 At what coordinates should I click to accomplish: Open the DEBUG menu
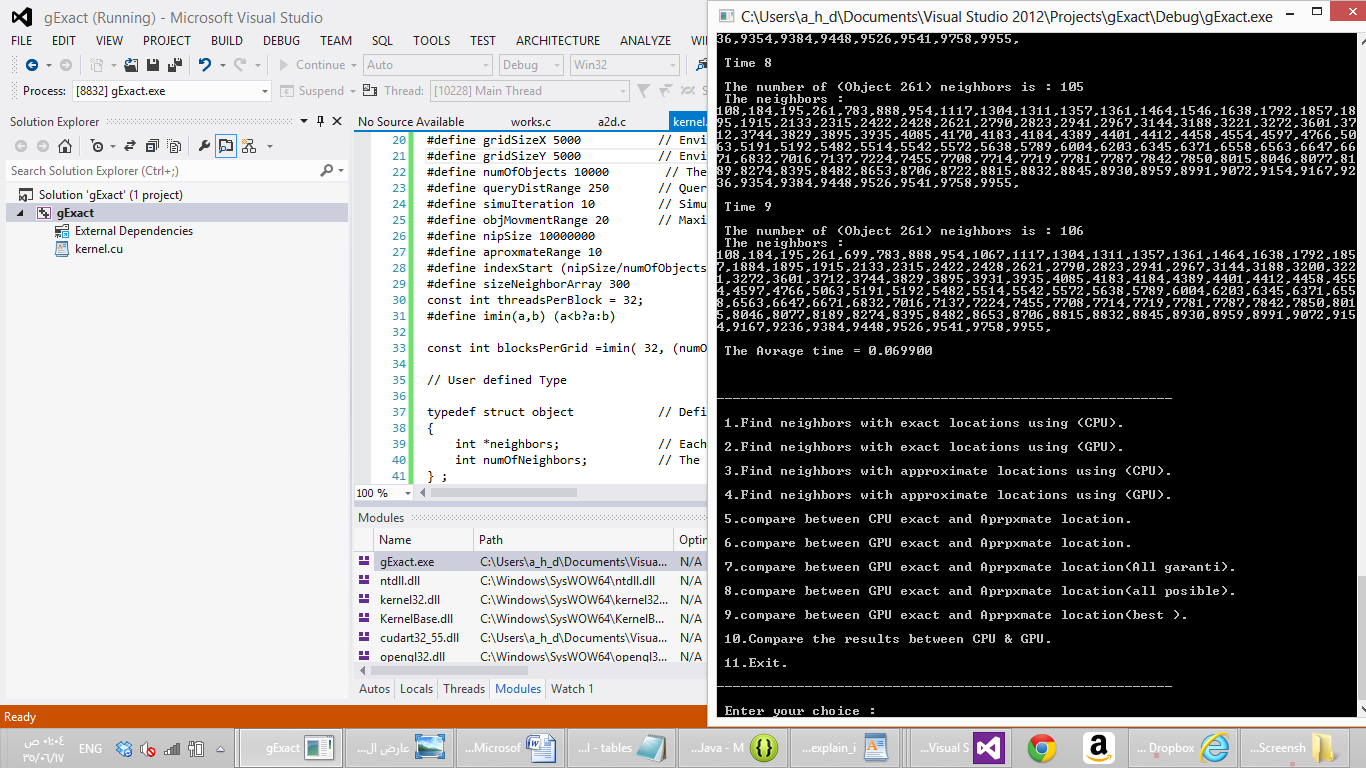pyautogui.click(x=281, y=41)
